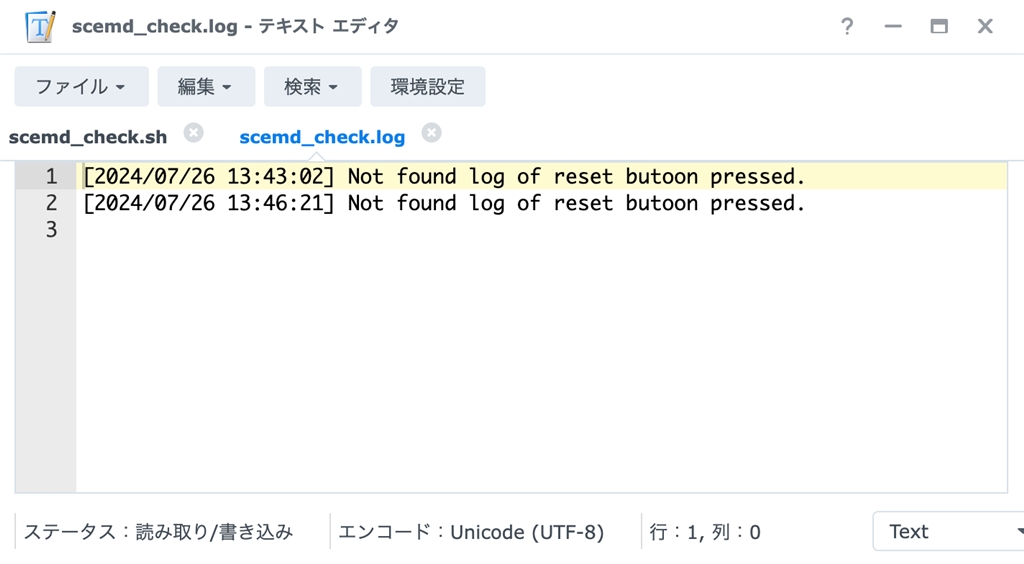This screenshot has width=1024, height=564.
Task: Click the help question mark icon
Action: (847, 27)
